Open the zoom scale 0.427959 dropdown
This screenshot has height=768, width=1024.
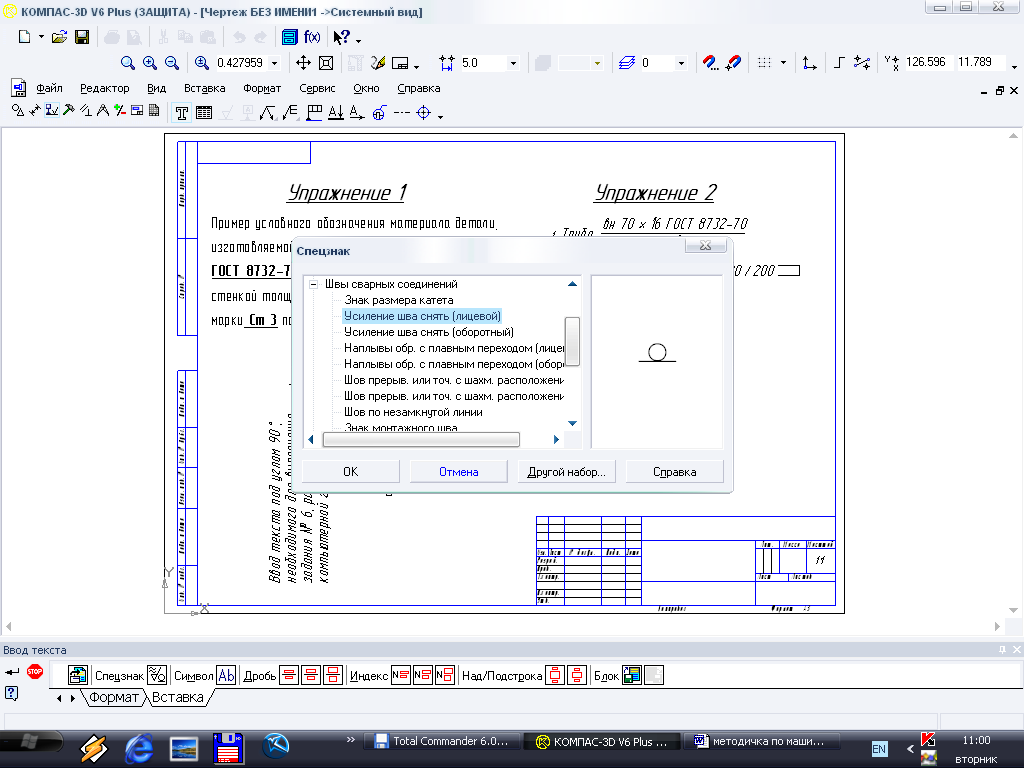coord(274,63)
